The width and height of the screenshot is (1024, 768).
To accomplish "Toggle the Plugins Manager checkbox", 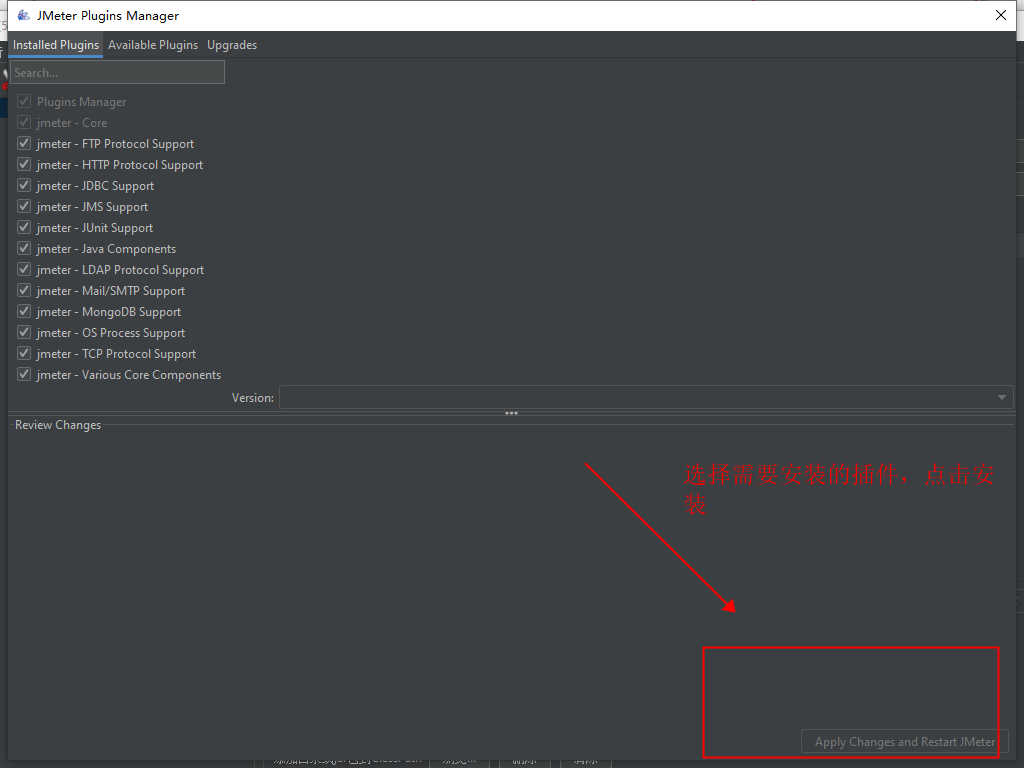I will (24, 101).
